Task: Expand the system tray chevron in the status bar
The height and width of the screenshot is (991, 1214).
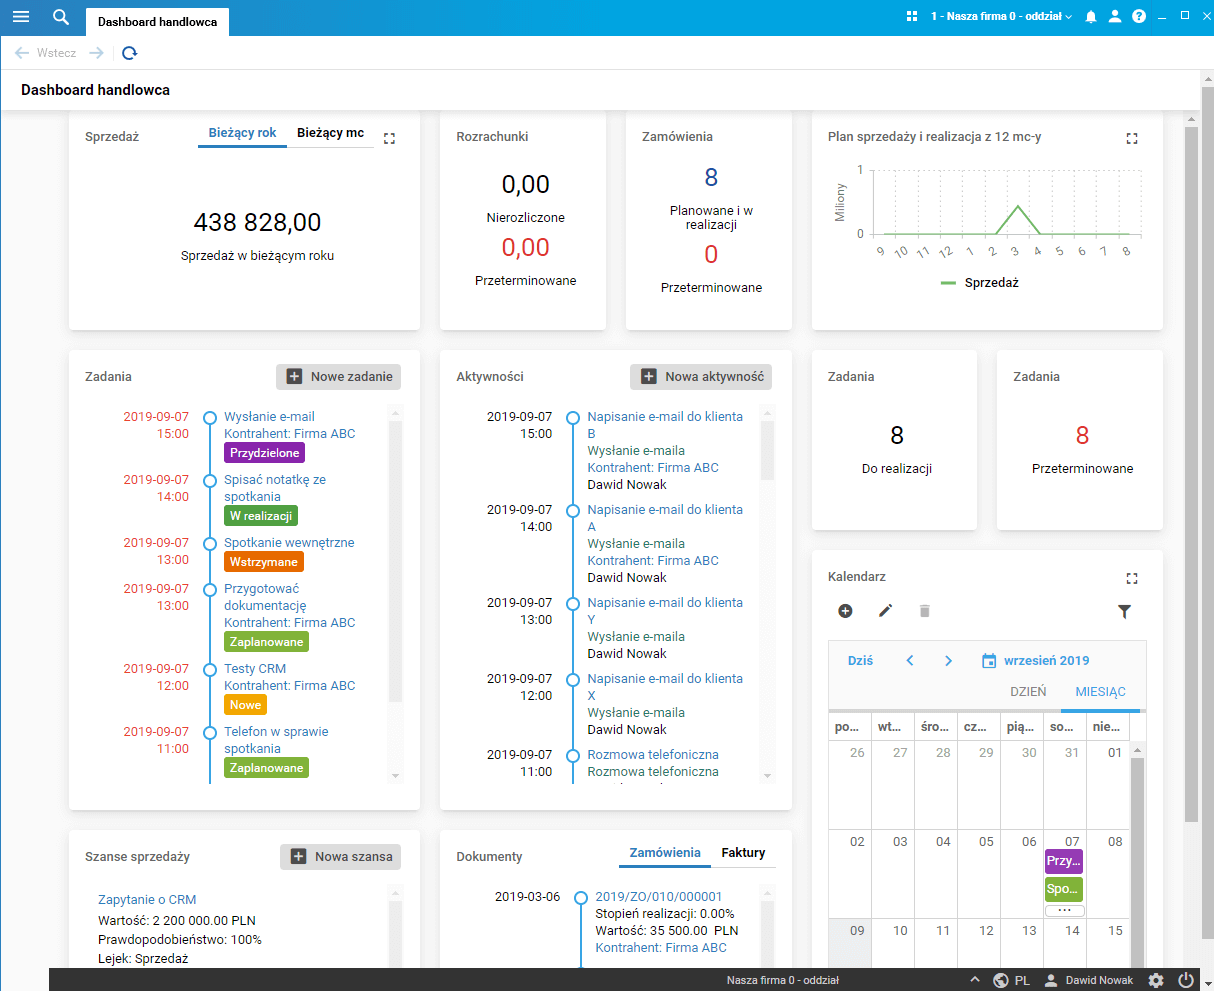Action: tap(975, 980)
